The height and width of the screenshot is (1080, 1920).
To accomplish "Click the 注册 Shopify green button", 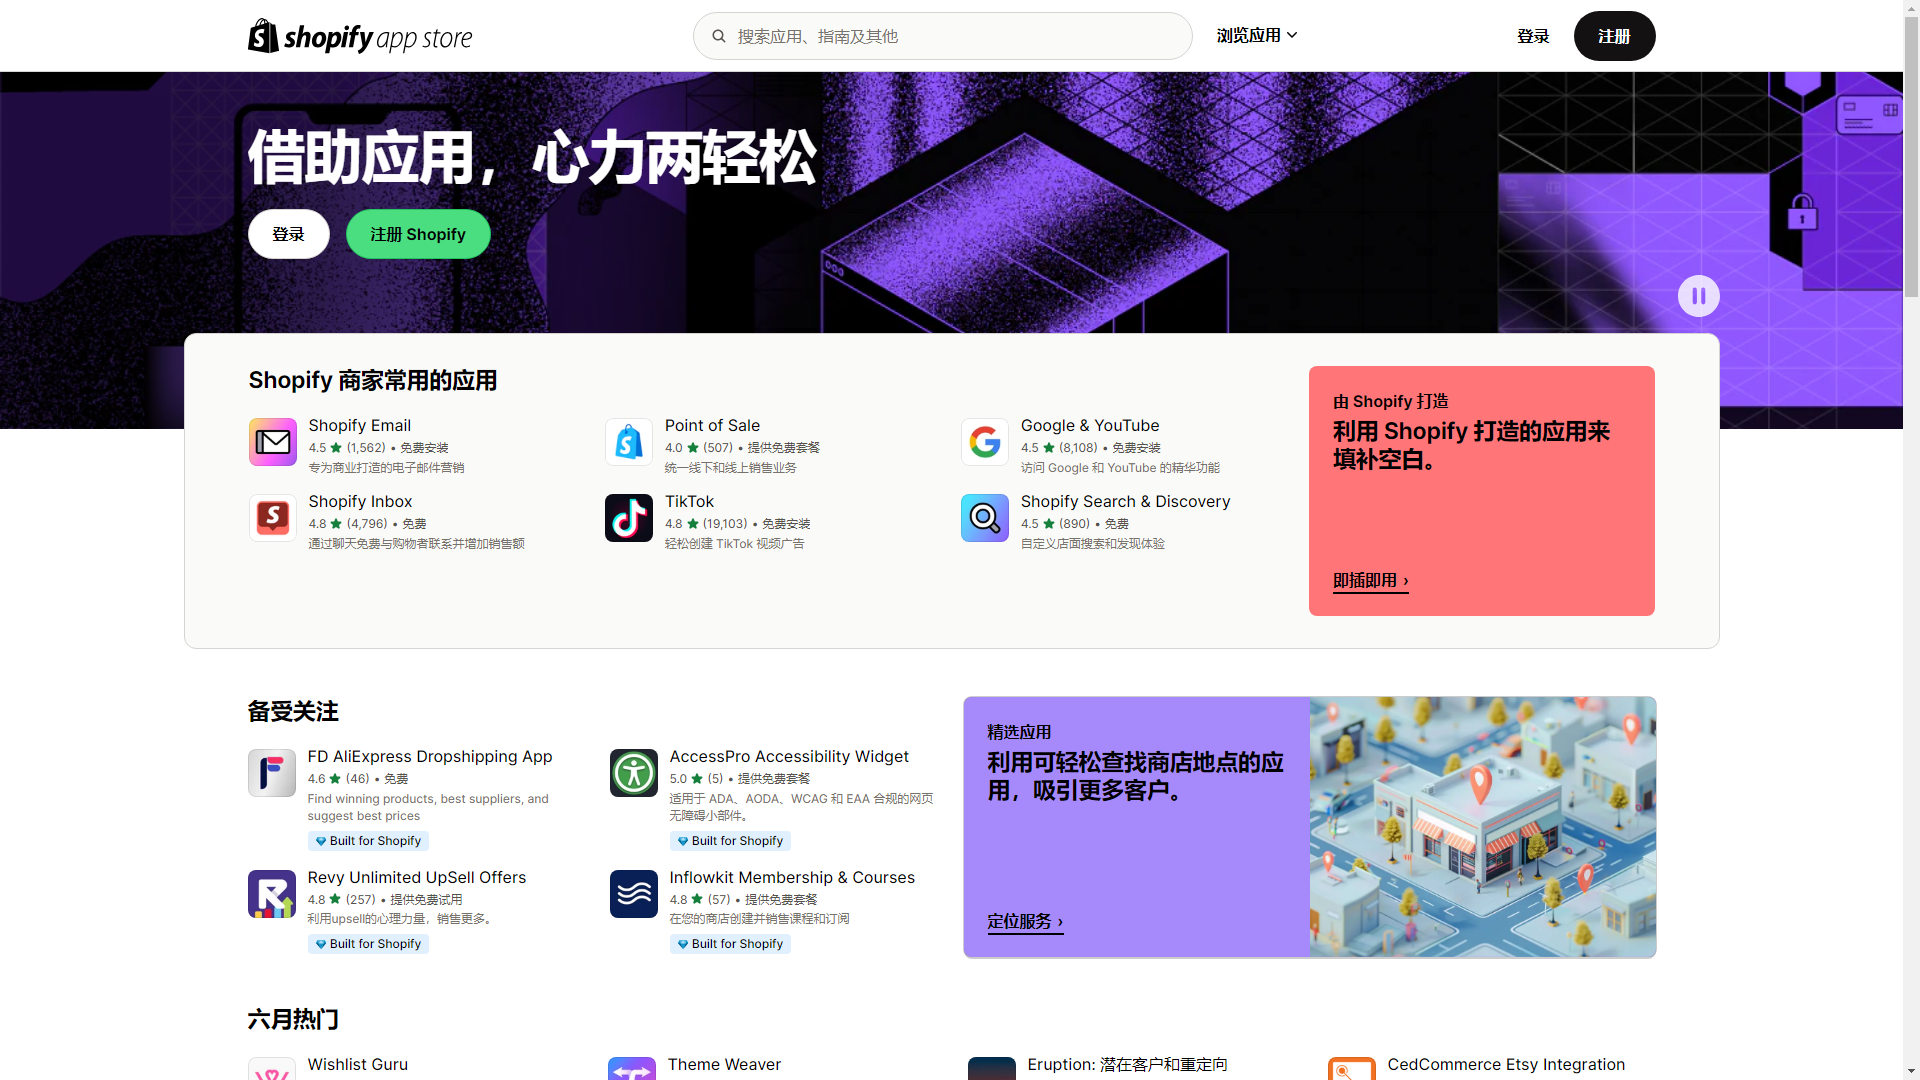I will coord(417,233).
